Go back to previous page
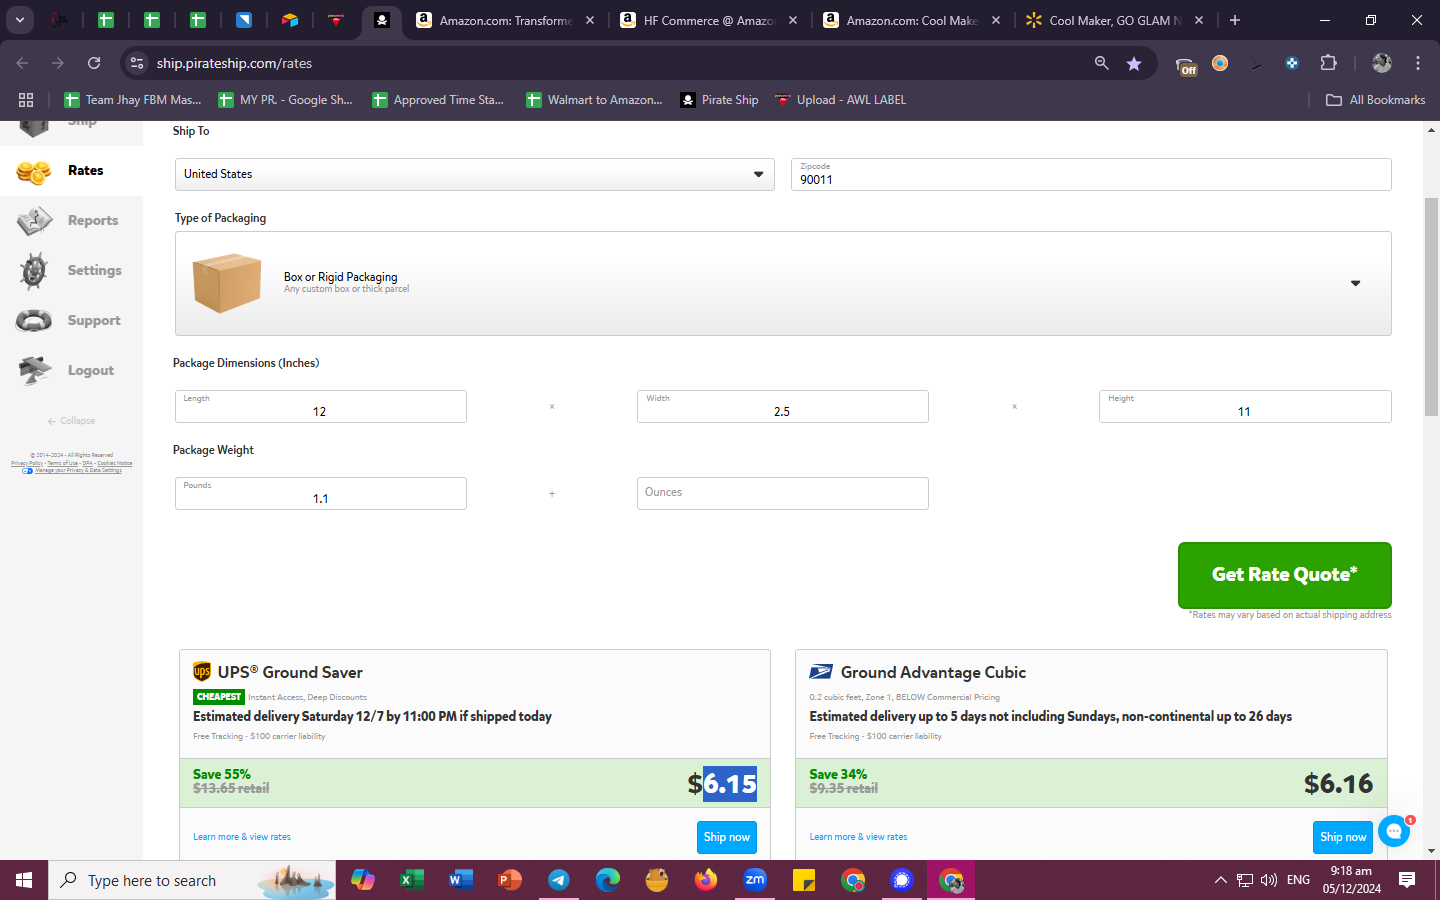The width and height of the screenshot is (1440, 900). (x=22, y=63)
